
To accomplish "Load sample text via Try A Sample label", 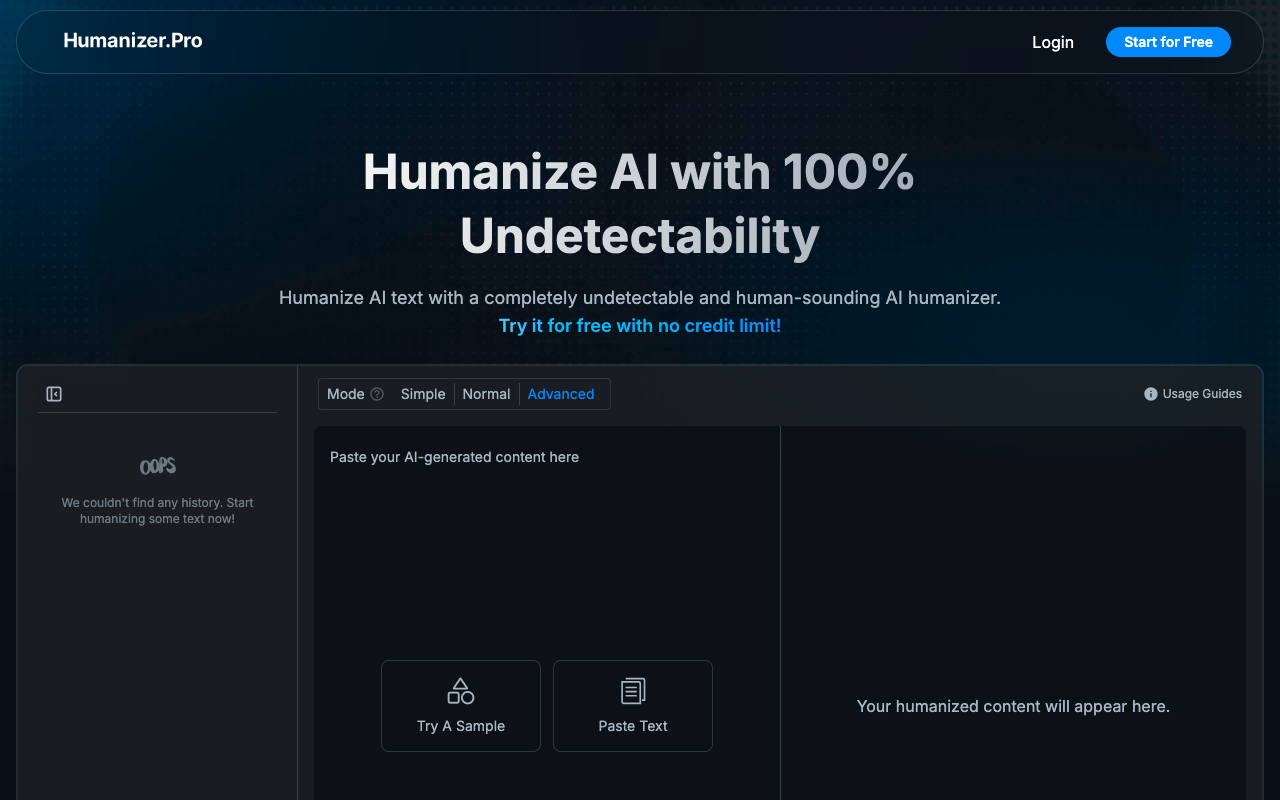I will coord(460,726).
